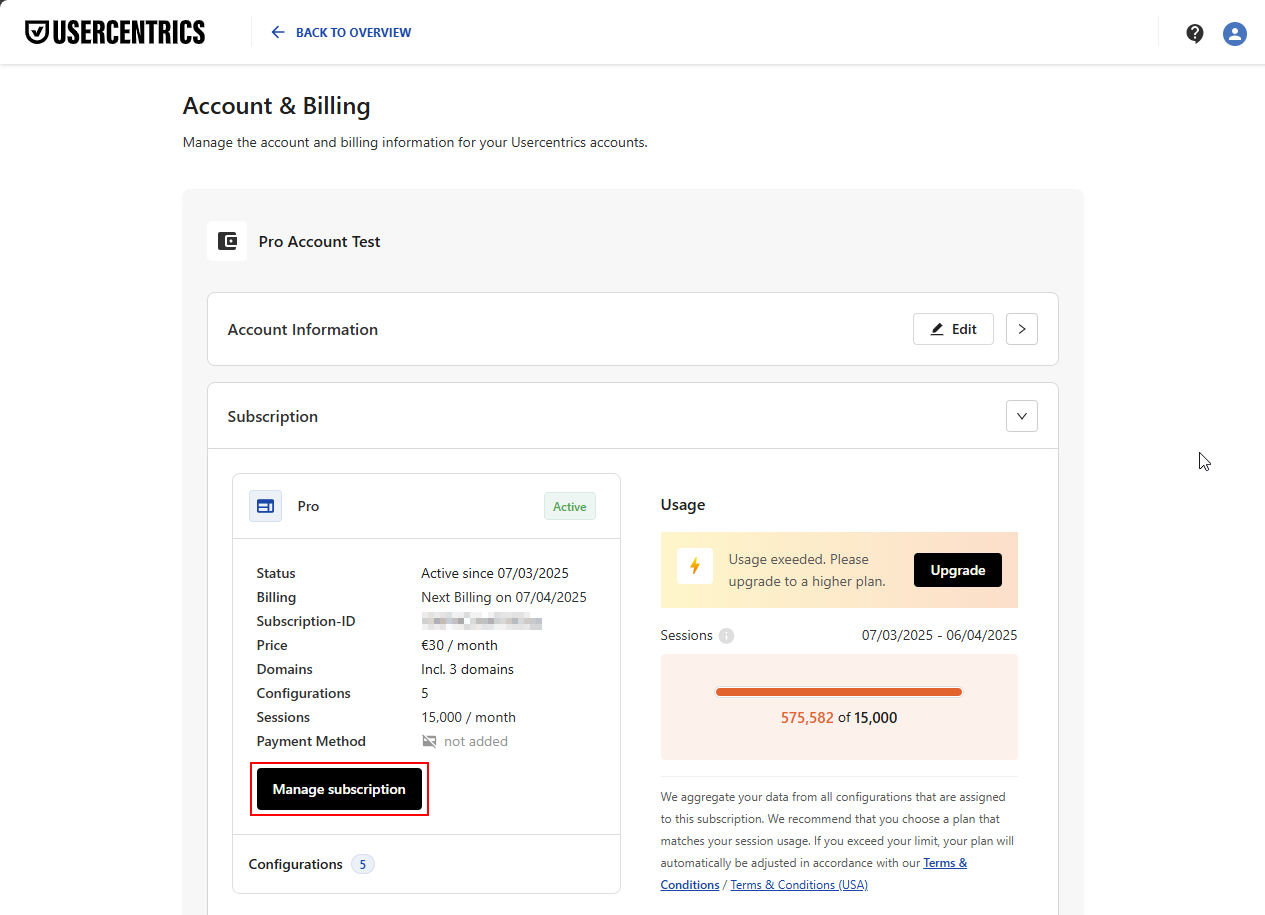The width and height of the screenshot is (1265, 915).
Task: Click the crossed-out card payment icon
Action: [429, 741]
